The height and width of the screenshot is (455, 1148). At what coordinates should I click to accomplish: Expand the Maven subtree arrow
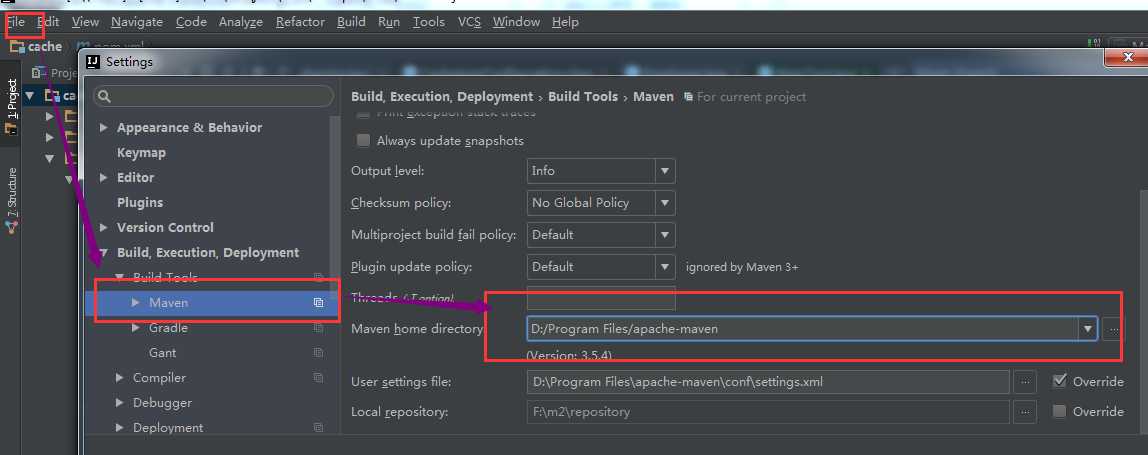click(135, 303)
